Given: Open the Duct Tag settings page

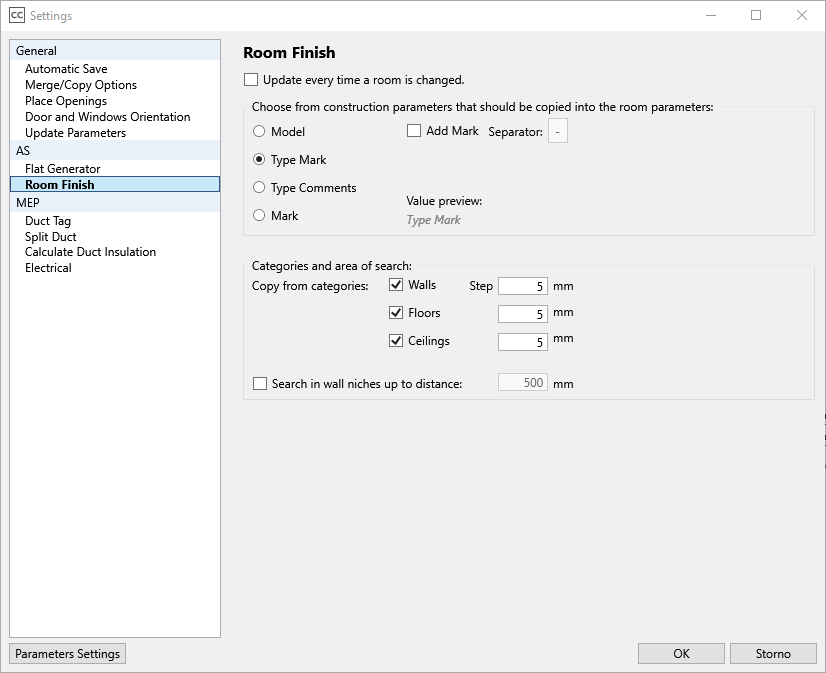Looking at the screenshot, I should click(x=48, y=220).
